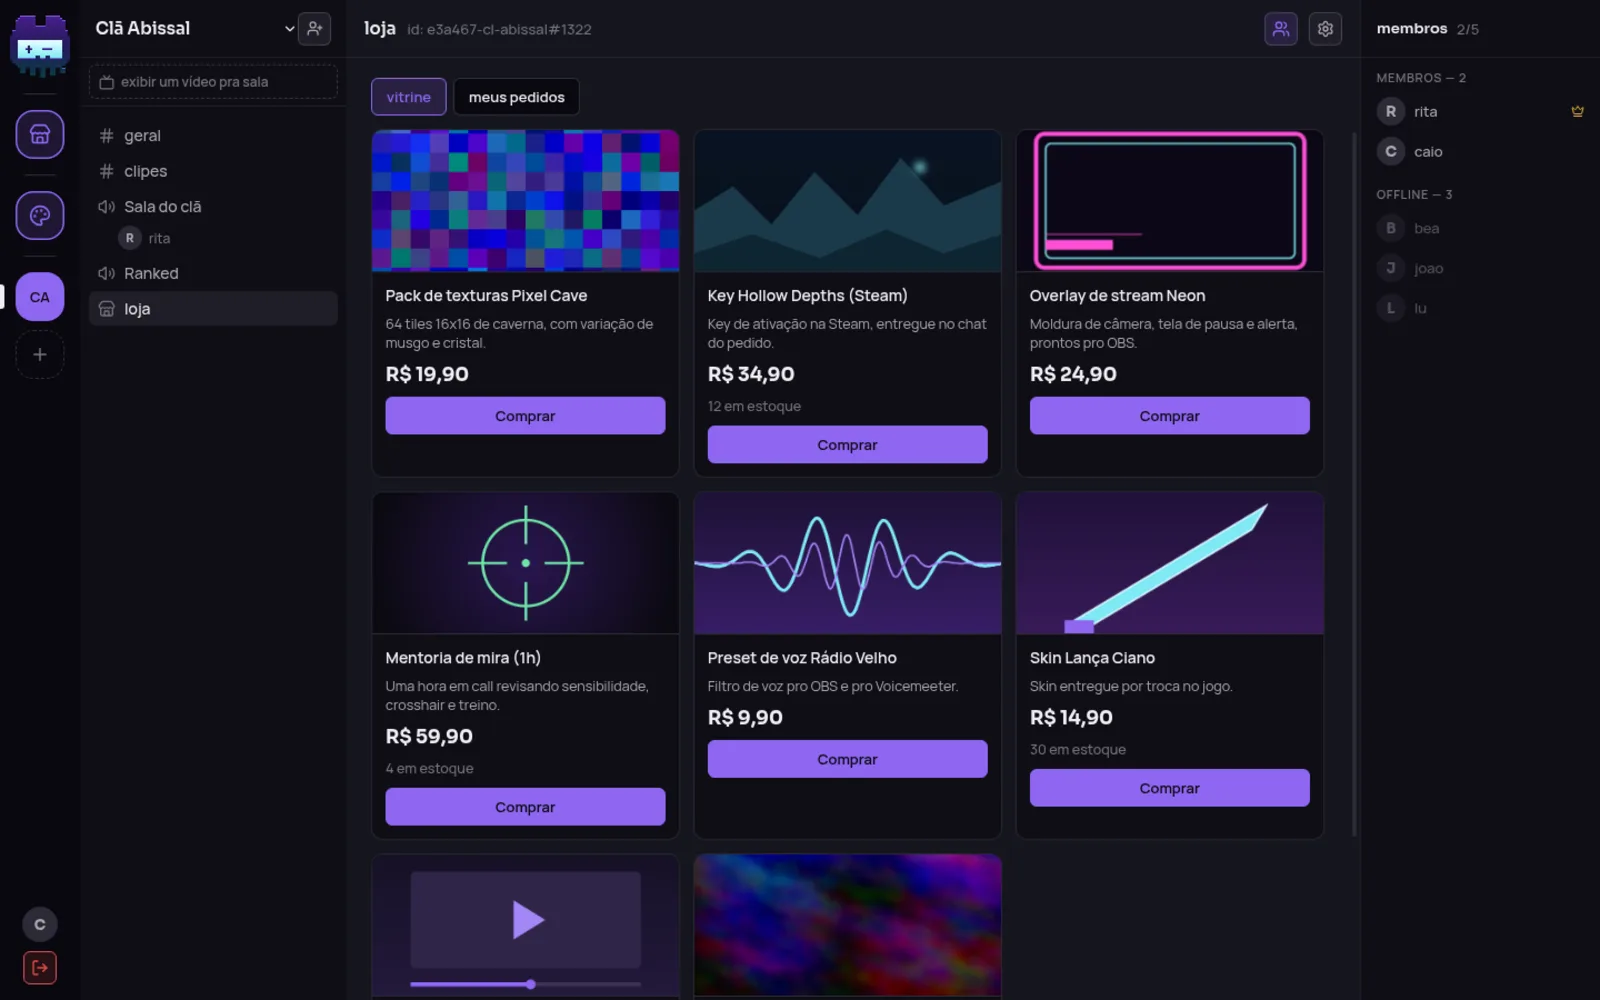1600x1000 pixels.
Task: Select the CA clan server avatar
Action: pyautogui.click(x=40, y=297)
